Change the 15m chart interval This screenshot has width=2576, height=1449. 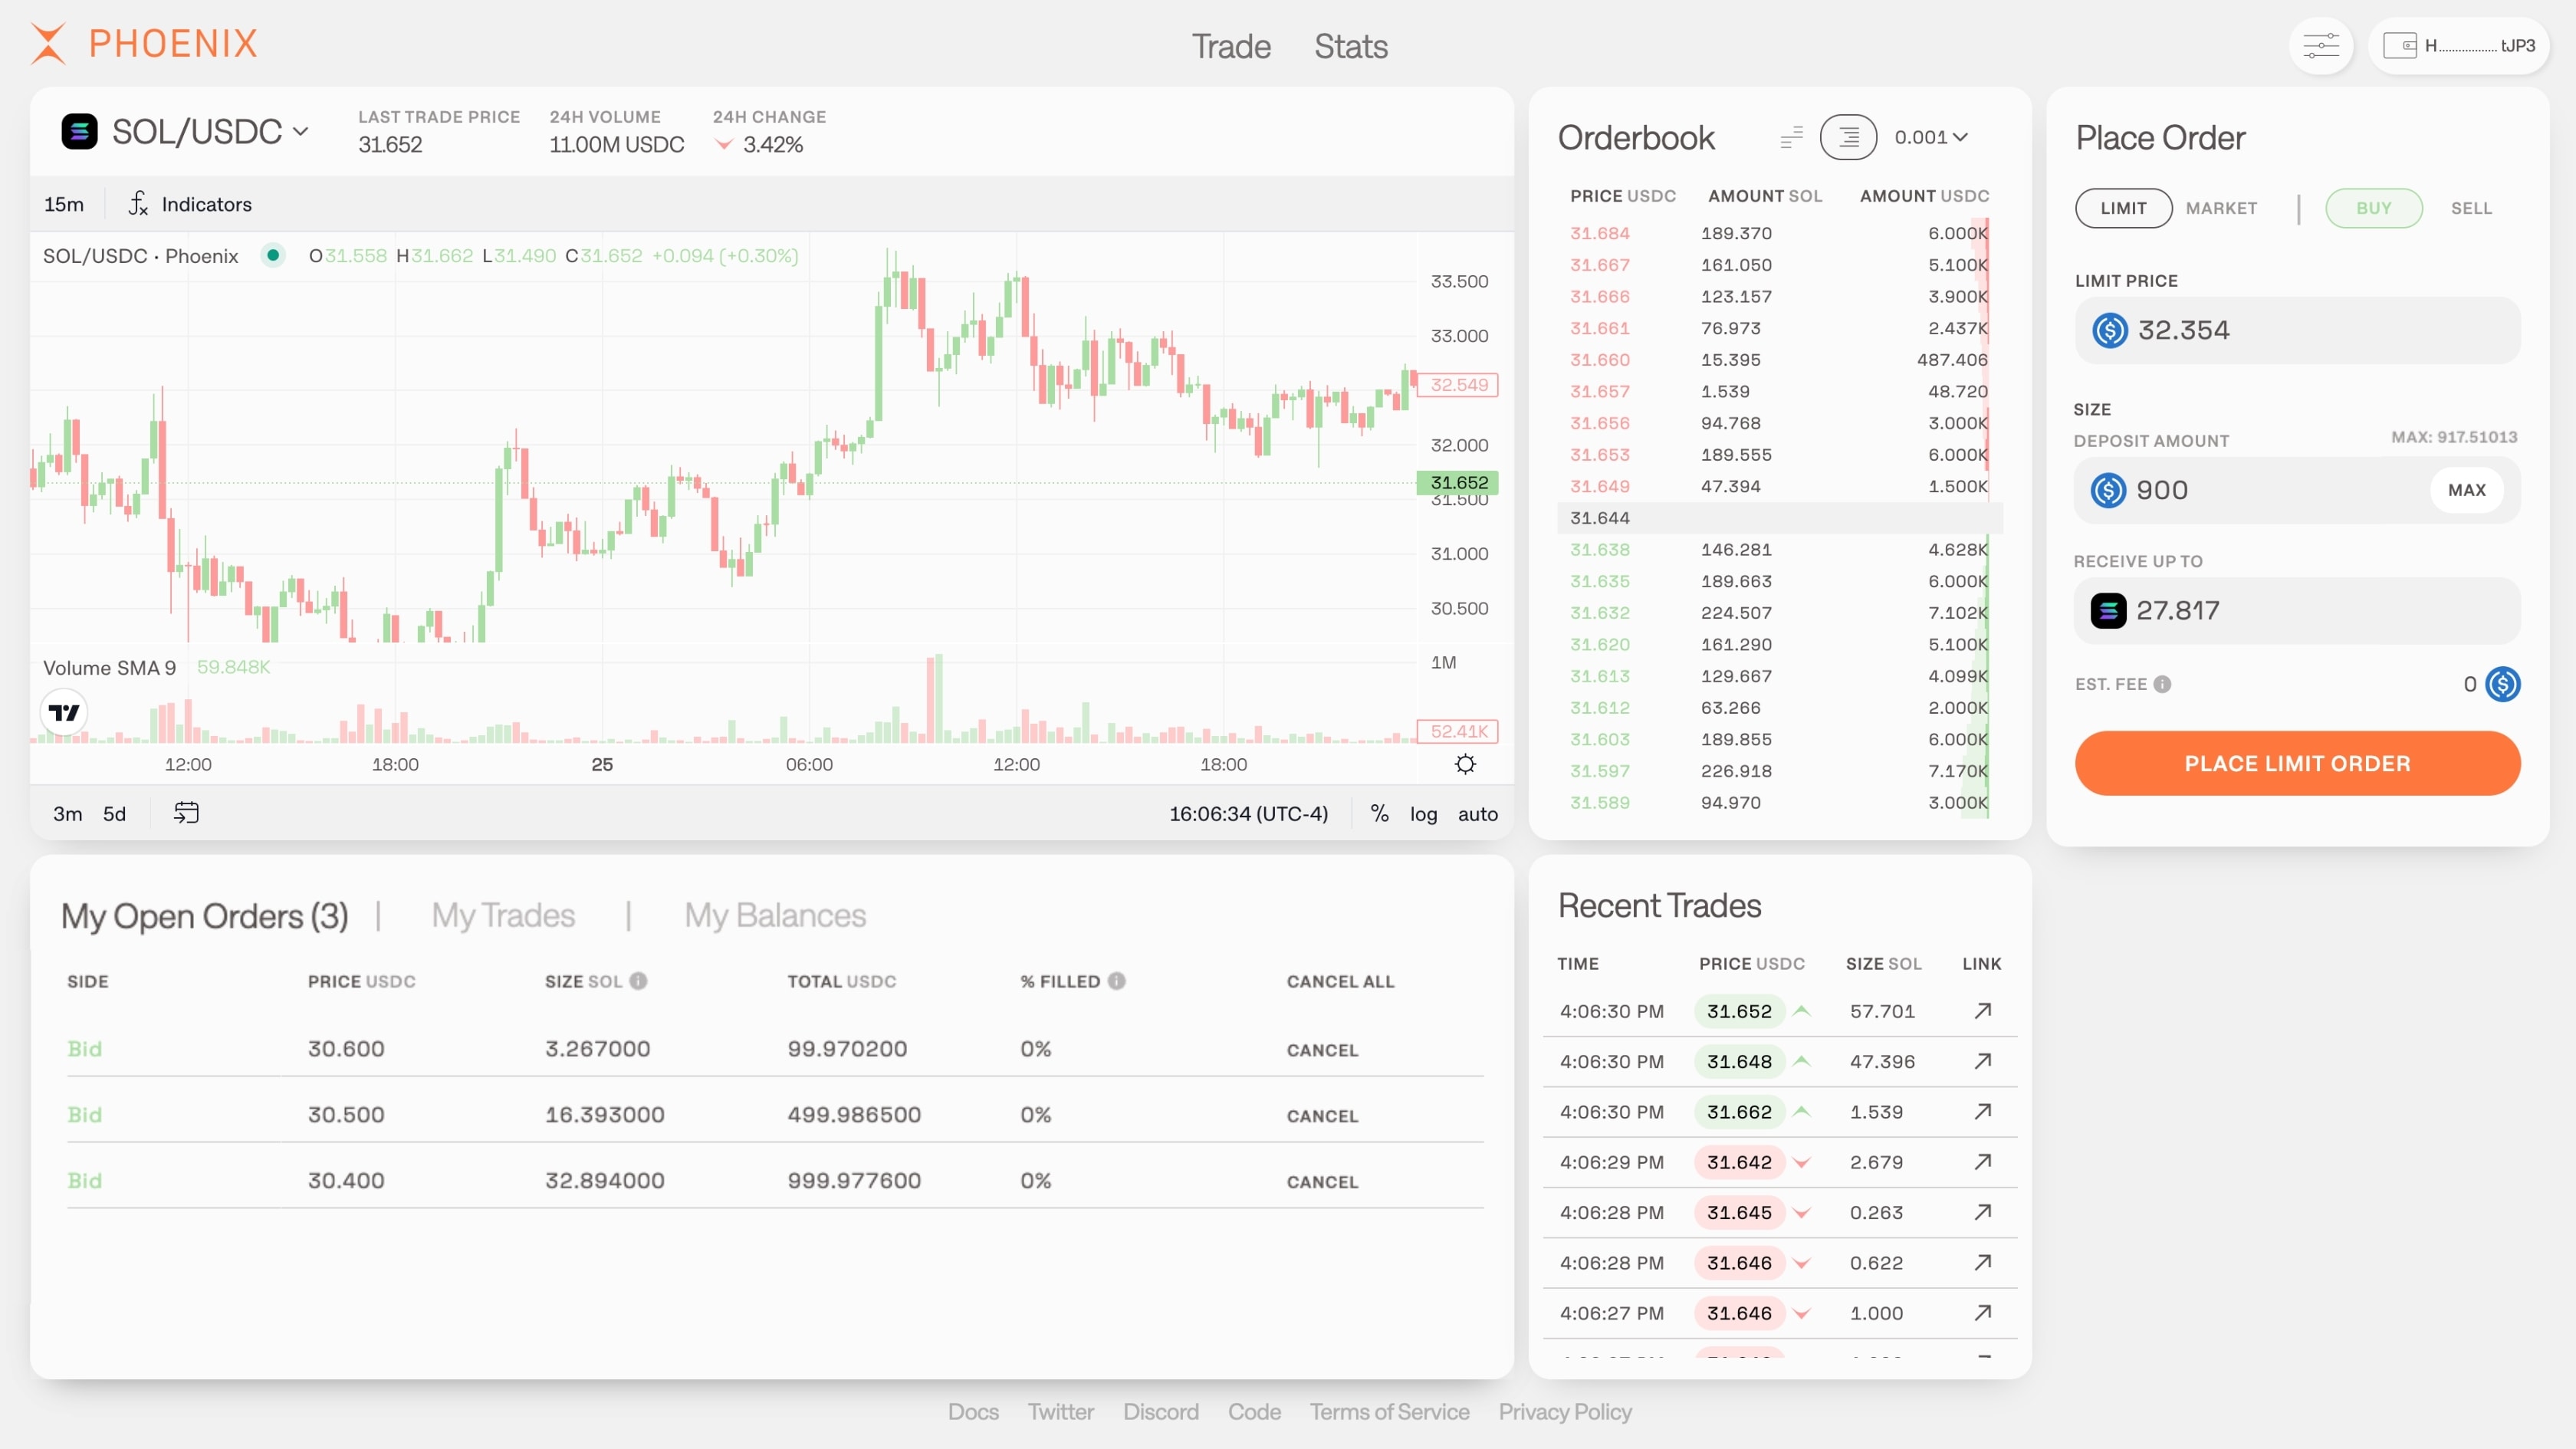[64, 204]
